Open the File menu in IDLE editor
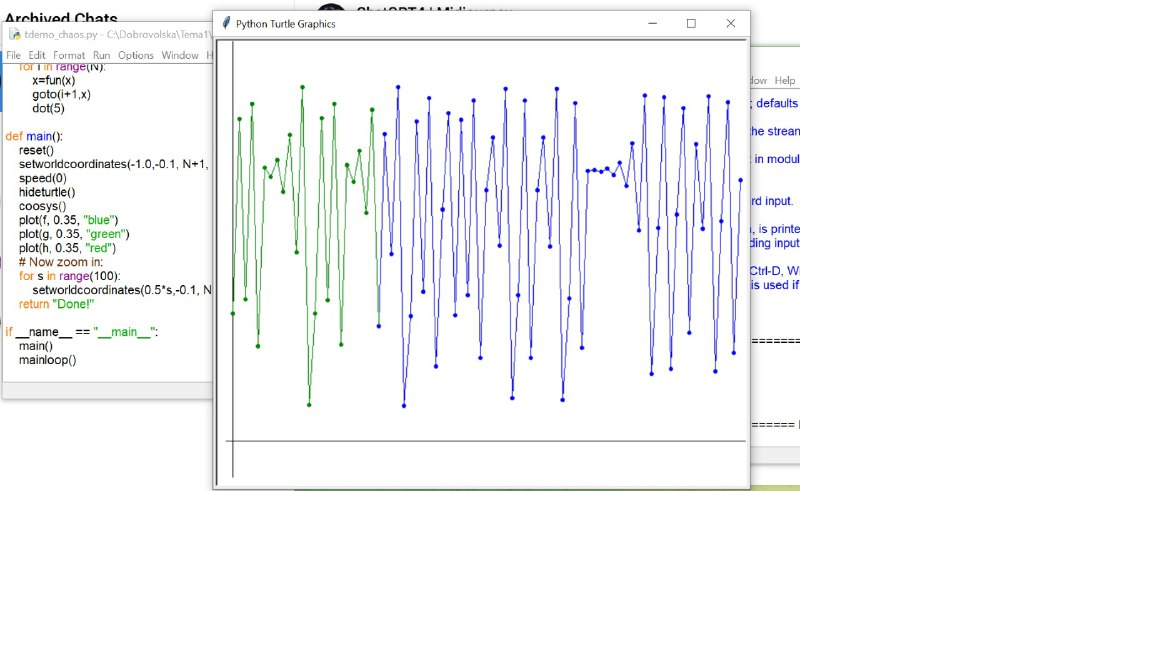1152x648 pixels. [x=13, y=55]
